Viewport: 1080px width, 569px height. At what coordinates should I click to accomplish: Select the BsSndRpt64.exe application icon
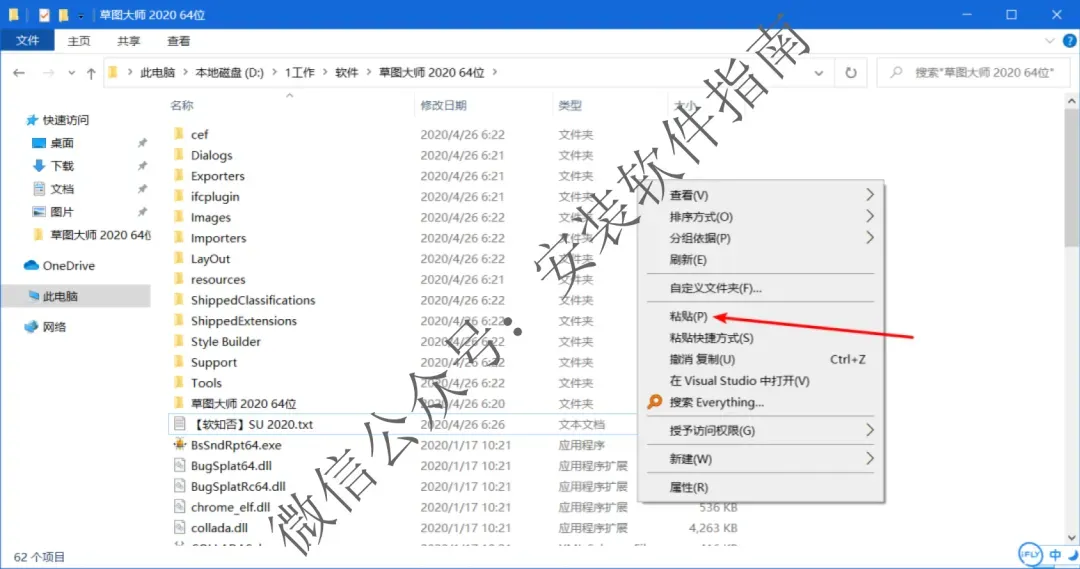[179, 444]
